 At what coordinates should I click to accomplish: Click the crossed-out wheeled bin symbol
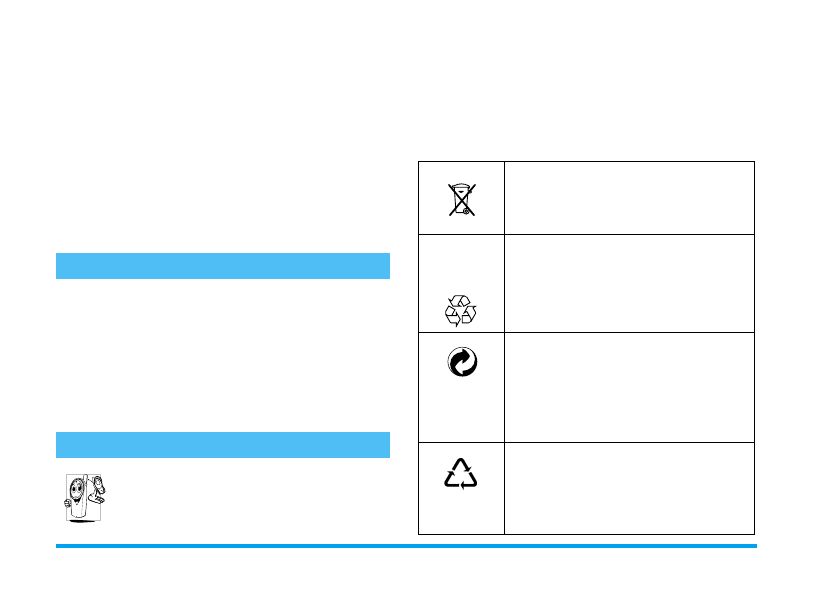[461, 199]
